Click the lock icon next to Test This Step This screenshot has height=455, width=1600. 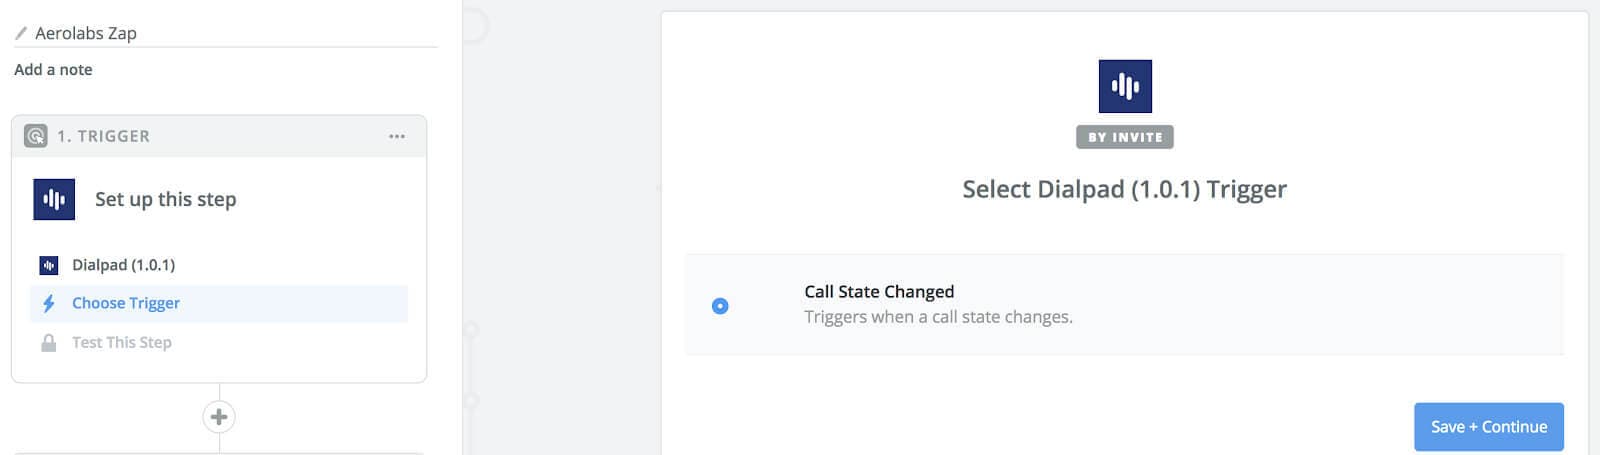coord(48,342)
